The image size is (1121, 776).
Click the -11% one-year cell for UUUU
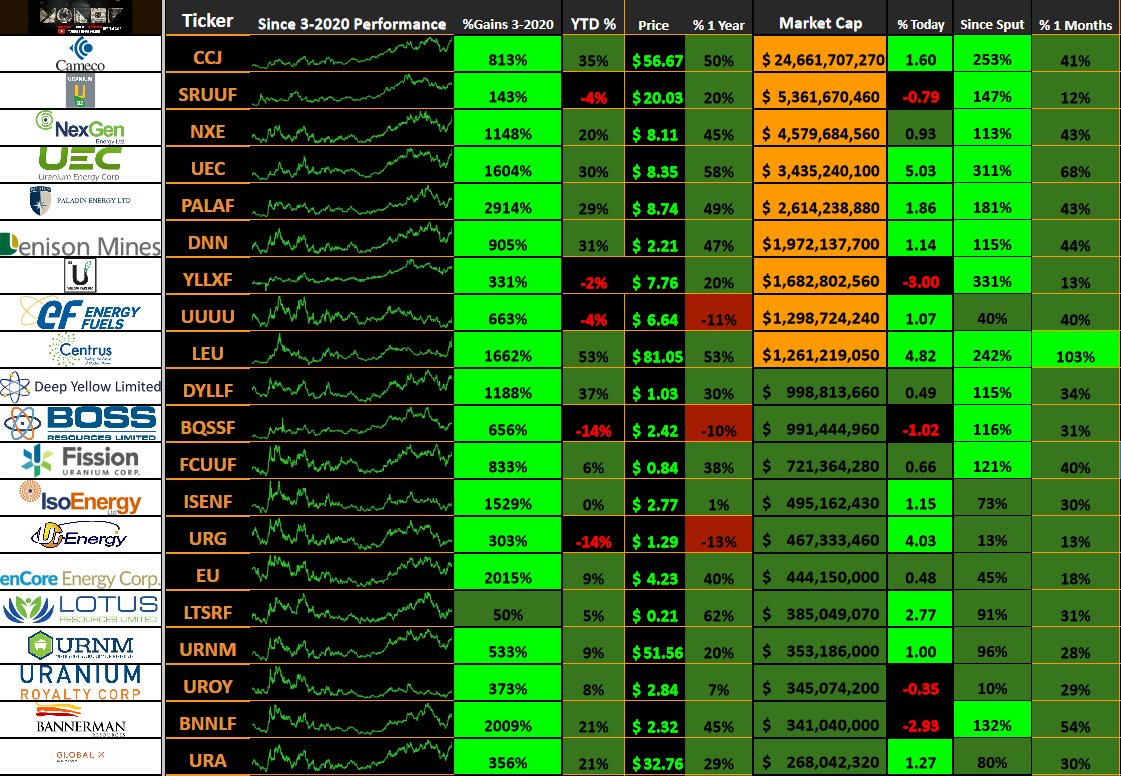[718, 314]
